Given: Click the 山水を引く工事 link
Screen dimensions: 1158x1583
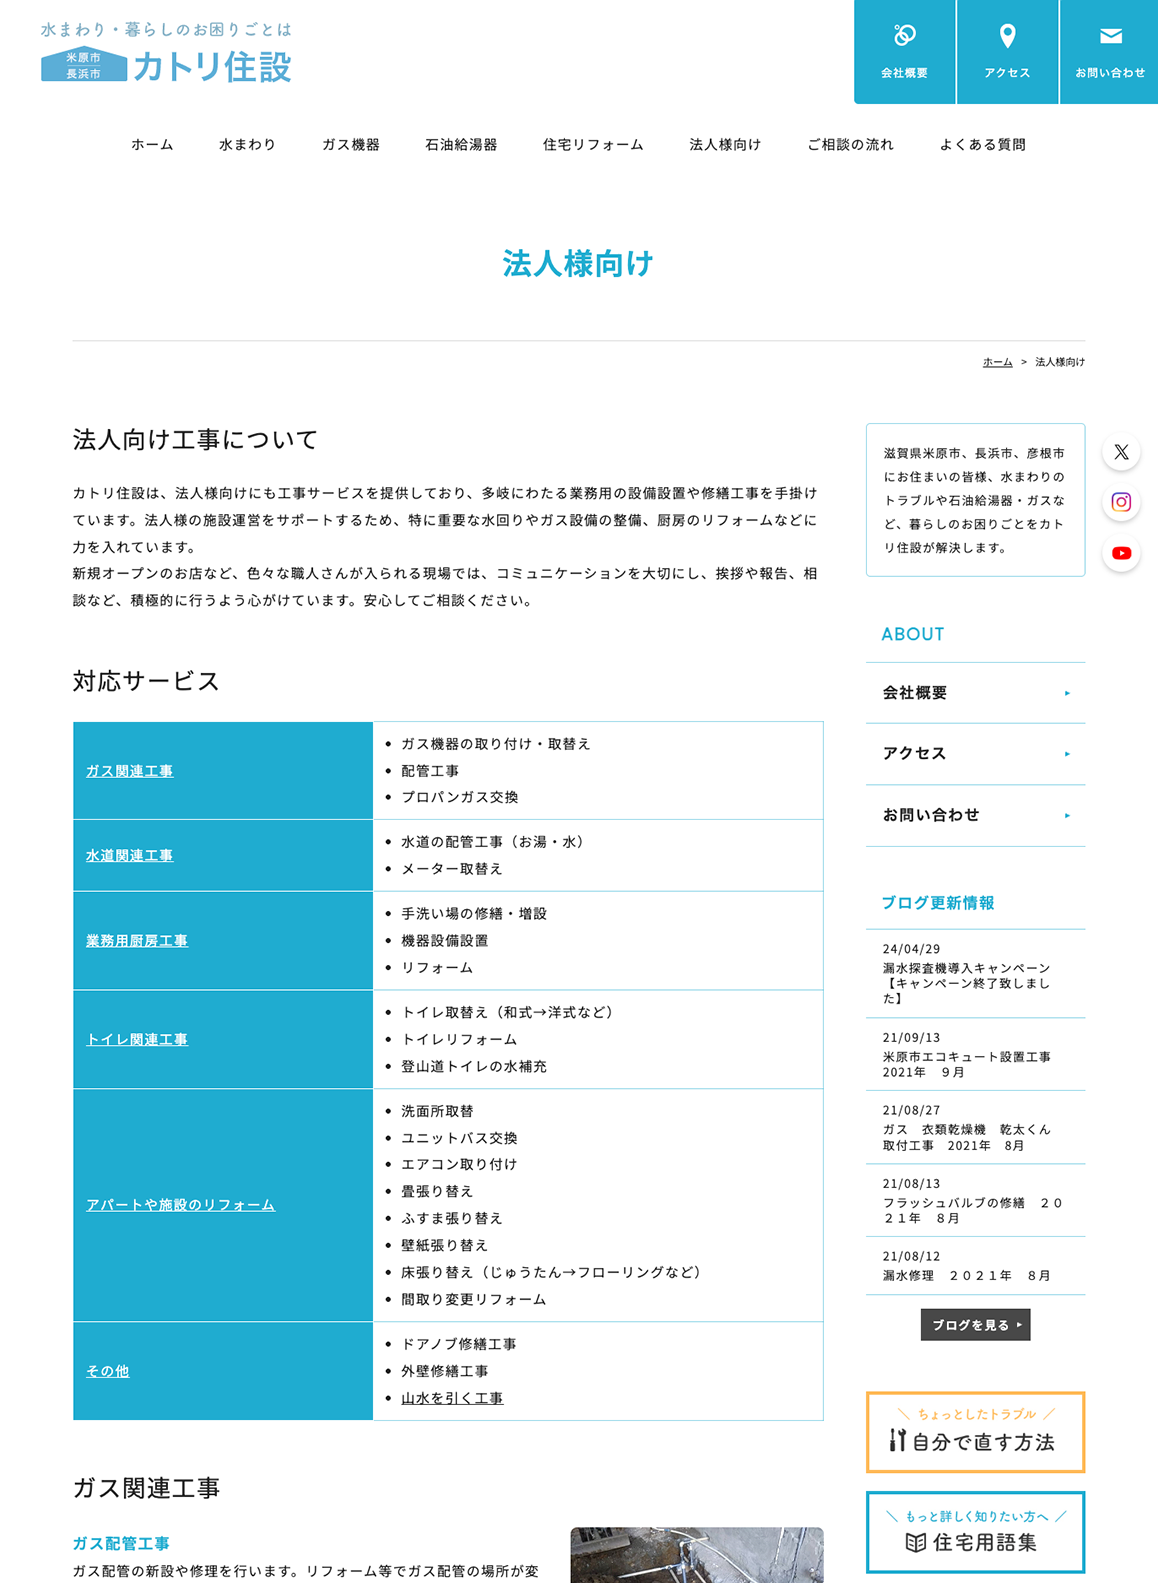Looking at the screenshot, I should [452, 1398].
